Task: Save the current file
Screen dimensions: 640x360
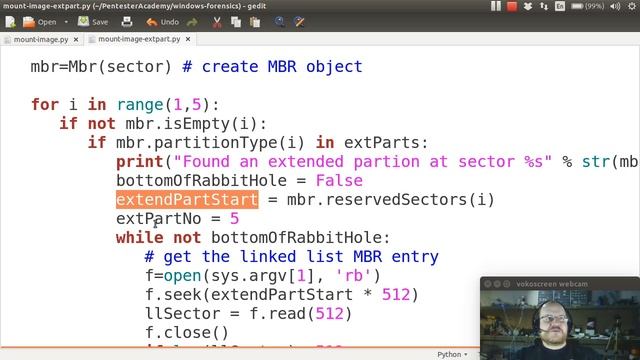Action: [93, 22]
